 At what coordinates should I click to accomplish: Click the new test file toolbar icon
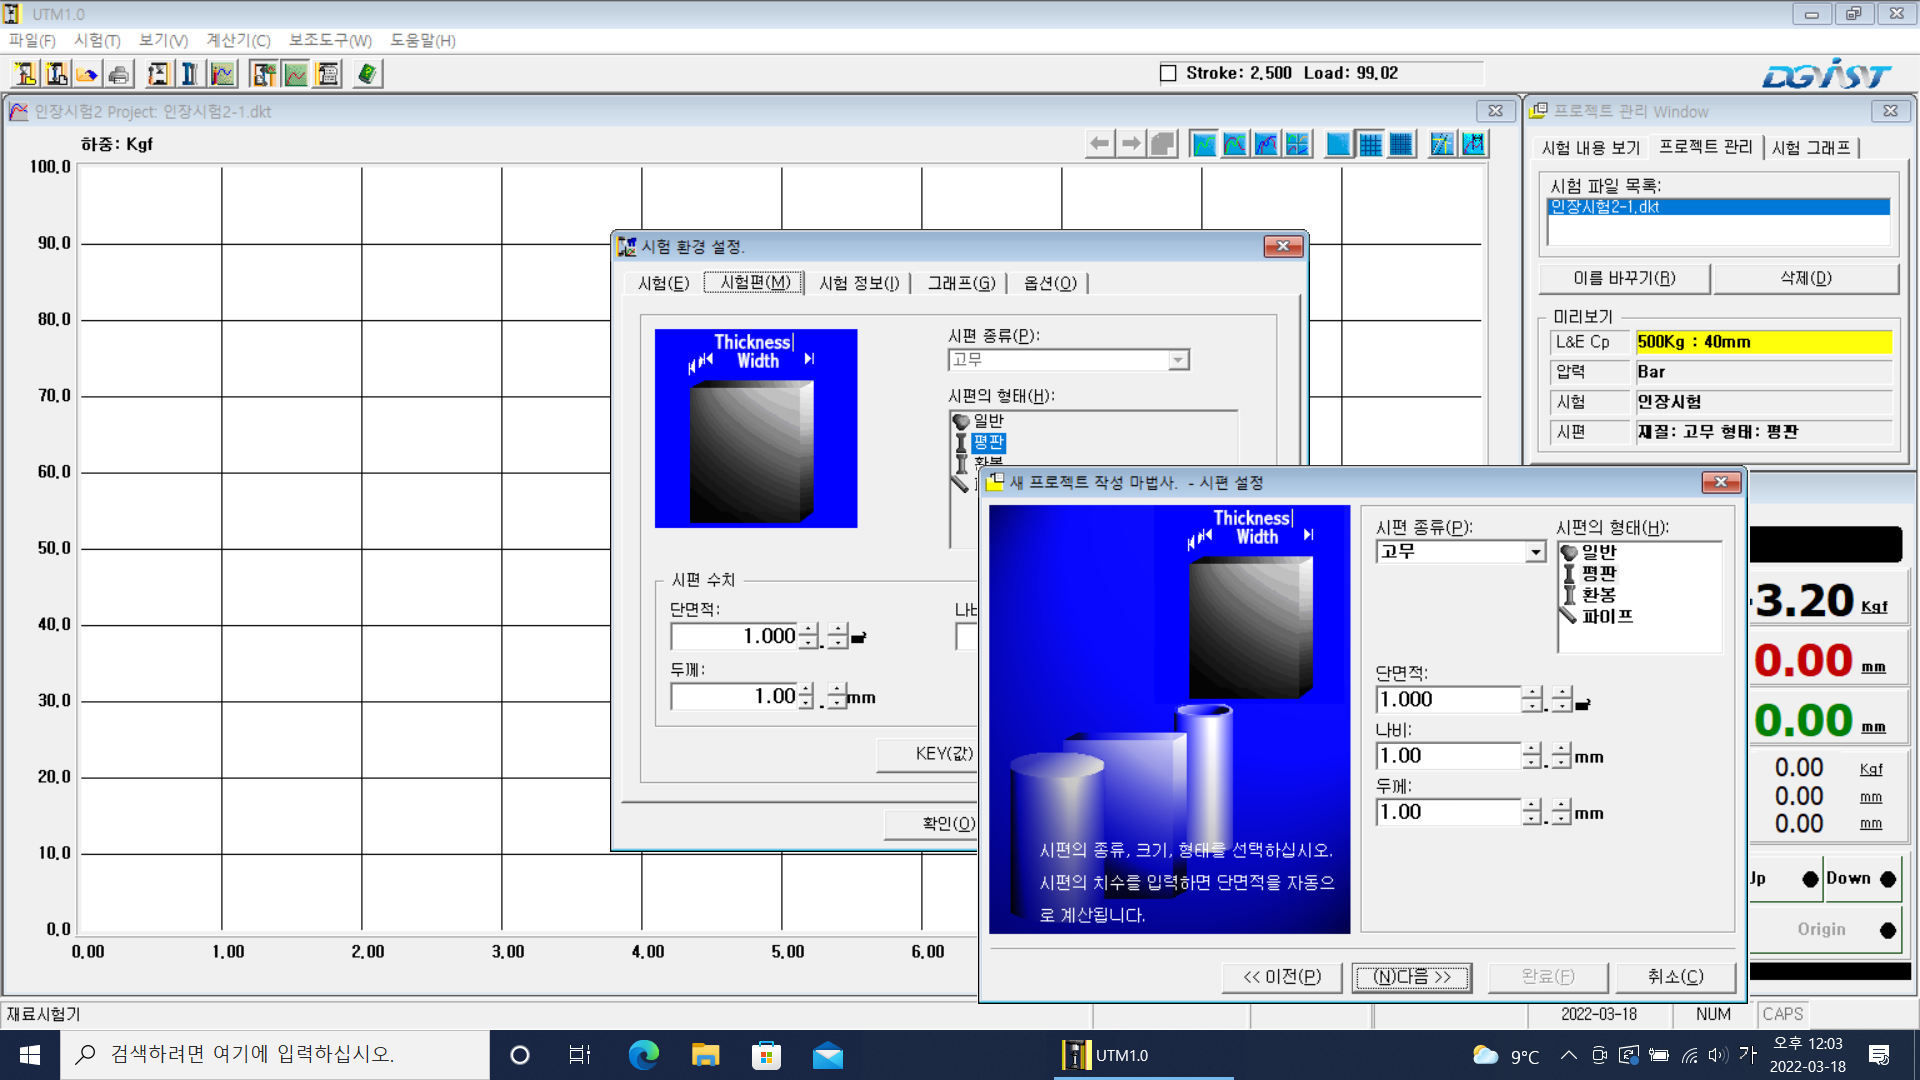pos(57,74)
